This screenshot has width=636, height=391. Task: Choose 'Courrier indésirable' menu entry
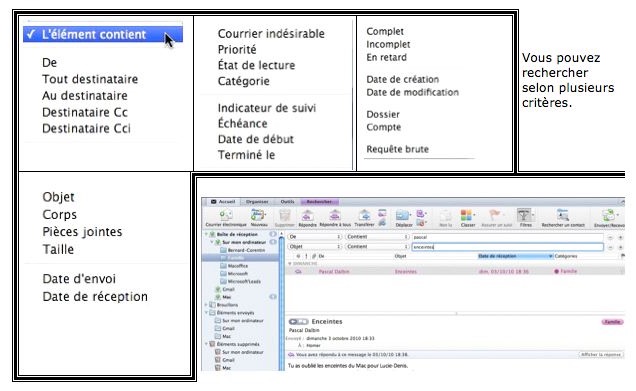[271, 34]
